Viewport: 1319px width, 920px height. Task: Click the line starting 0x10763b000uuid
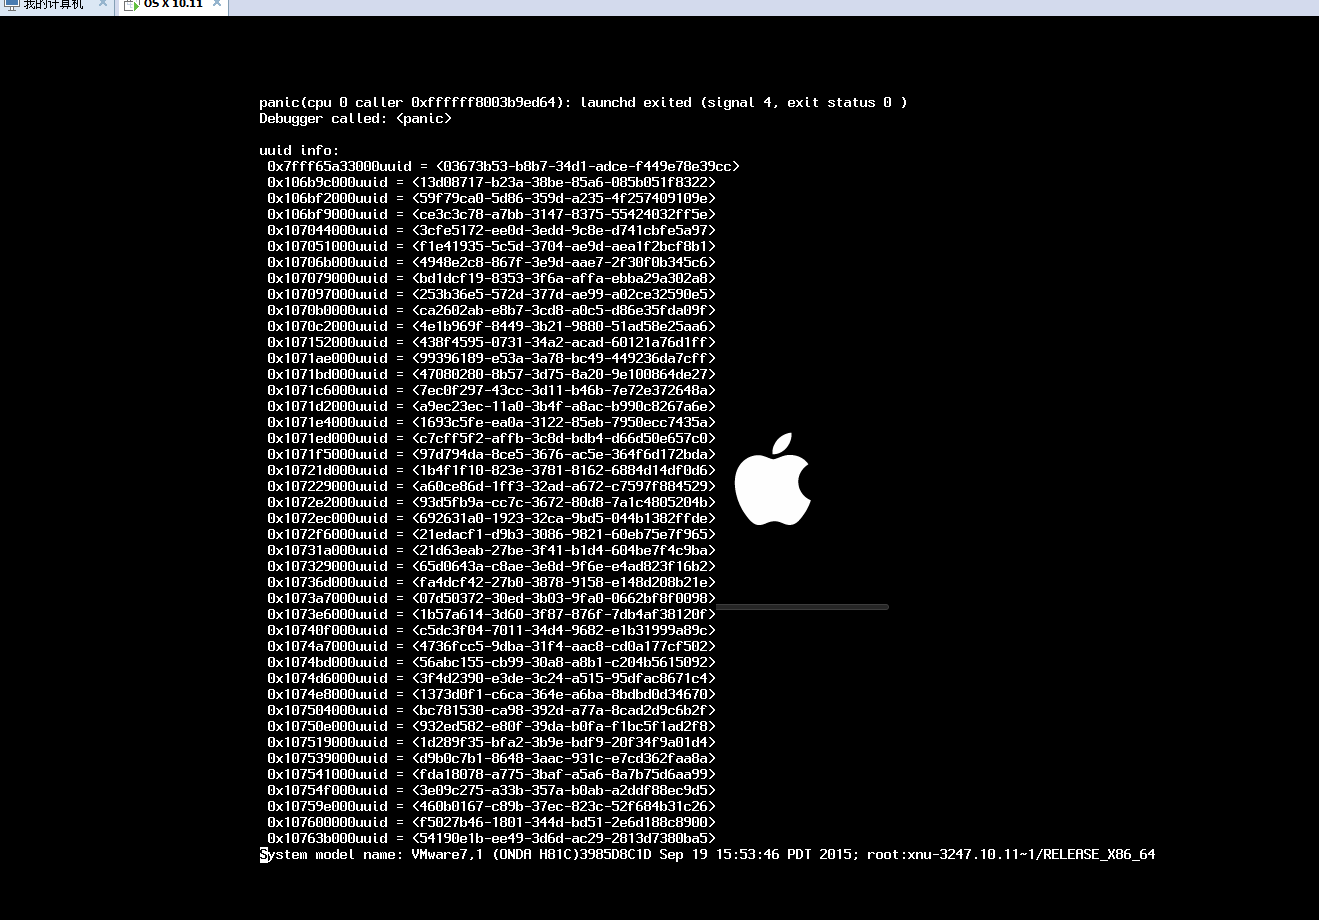(491, 838)
